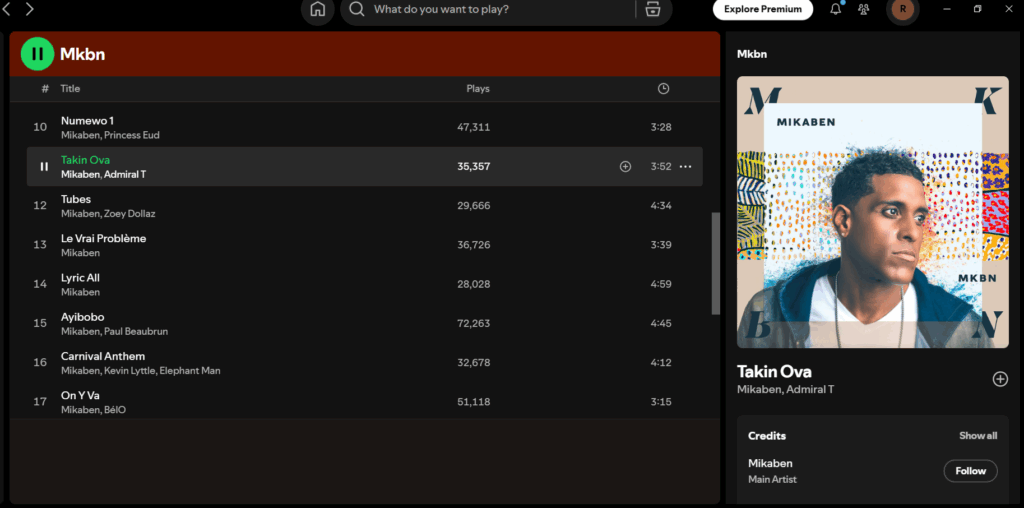The width and height of the screenshot is (1024, 508).
Task: Click duration 4:59 of Lyric All
Action: click(661, 284)
